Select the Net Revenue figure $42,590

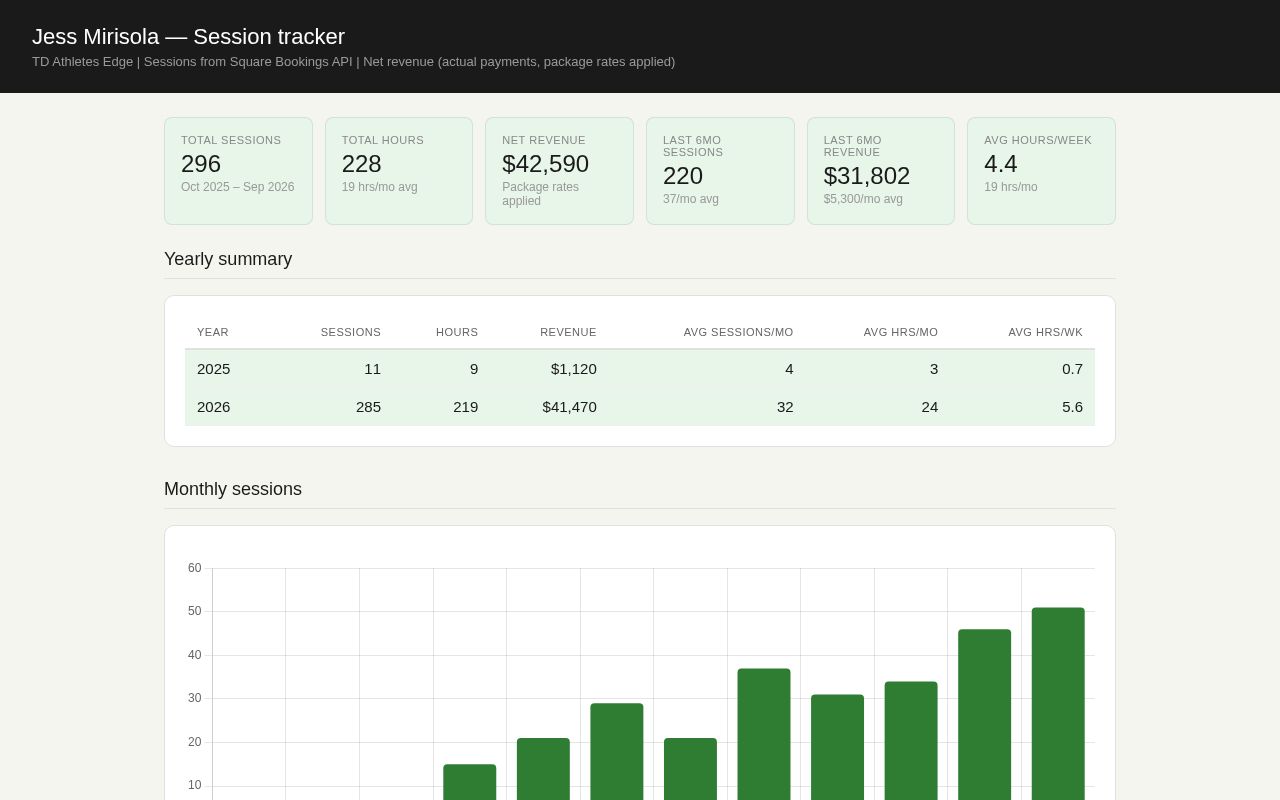click(x=545, y=164)
